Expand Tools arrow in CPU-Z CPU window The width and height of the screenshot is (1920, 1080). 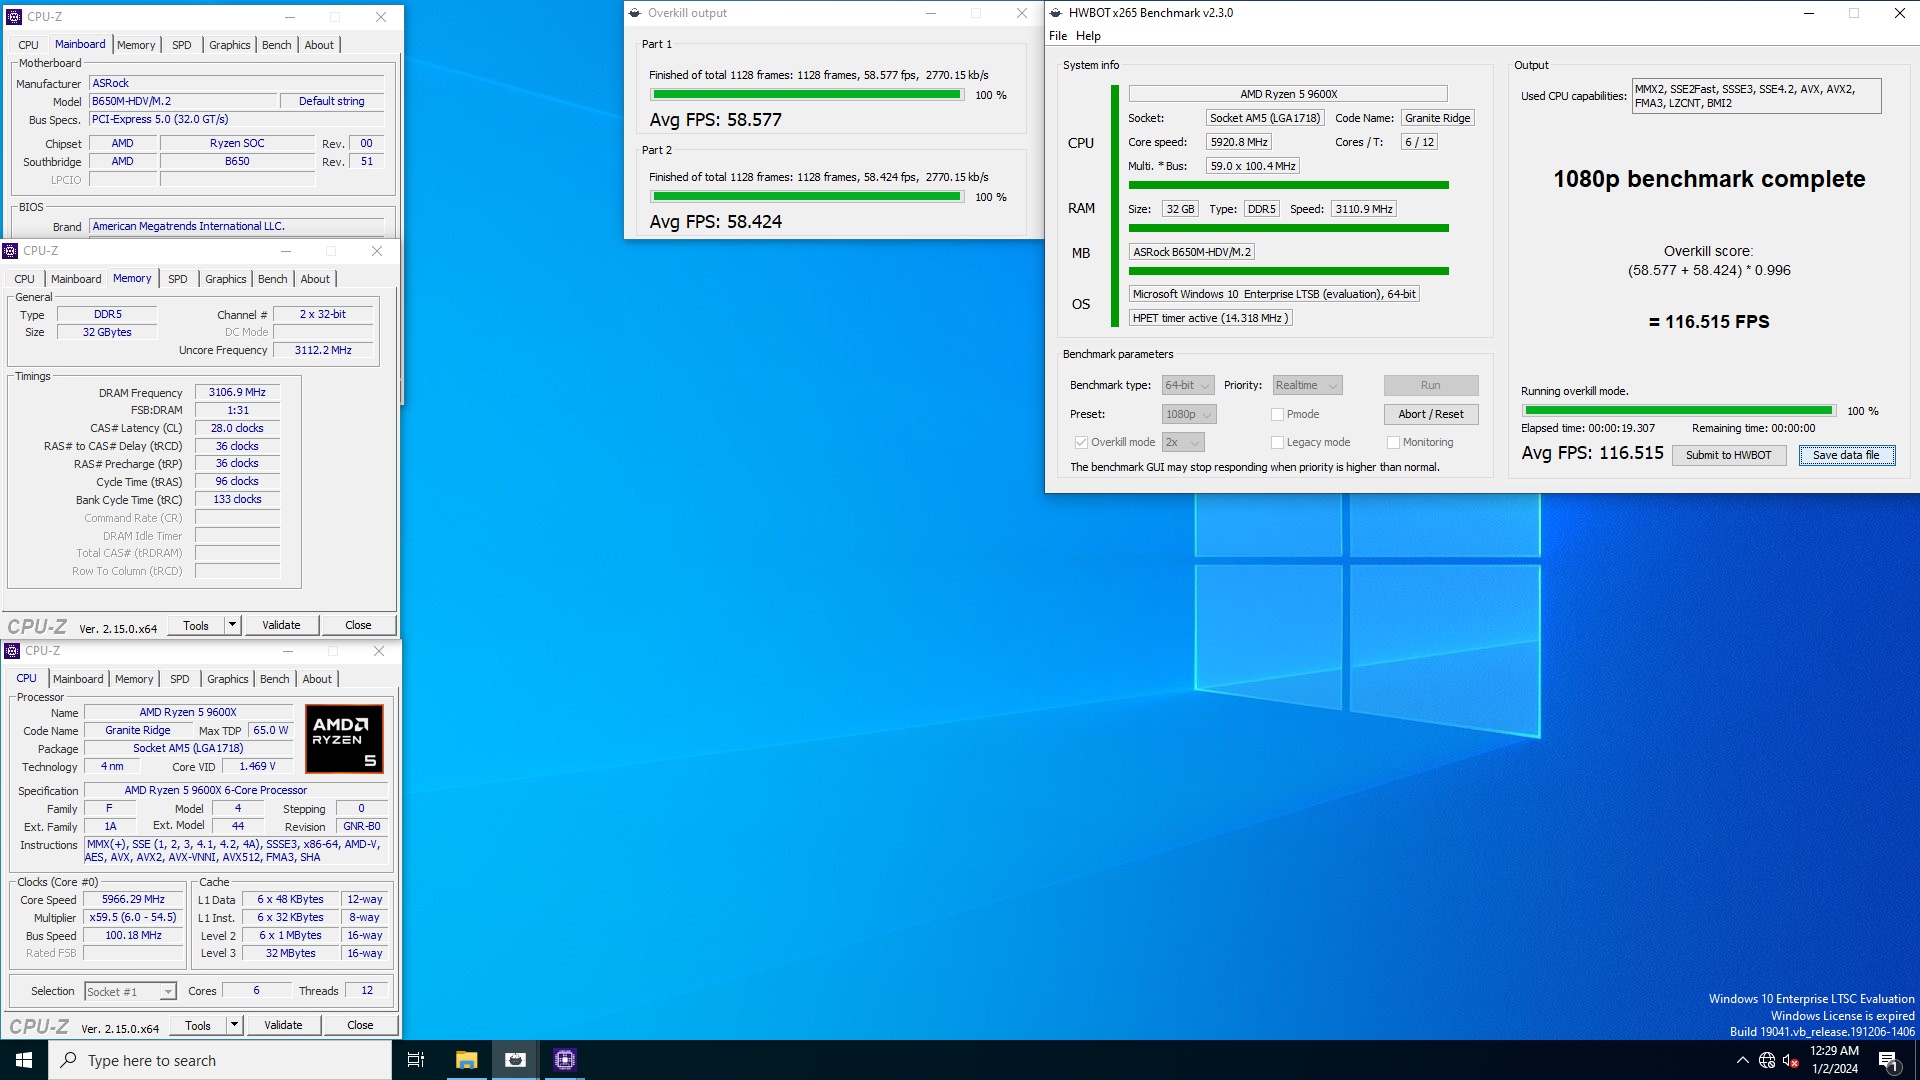[x=234, y=1025]
